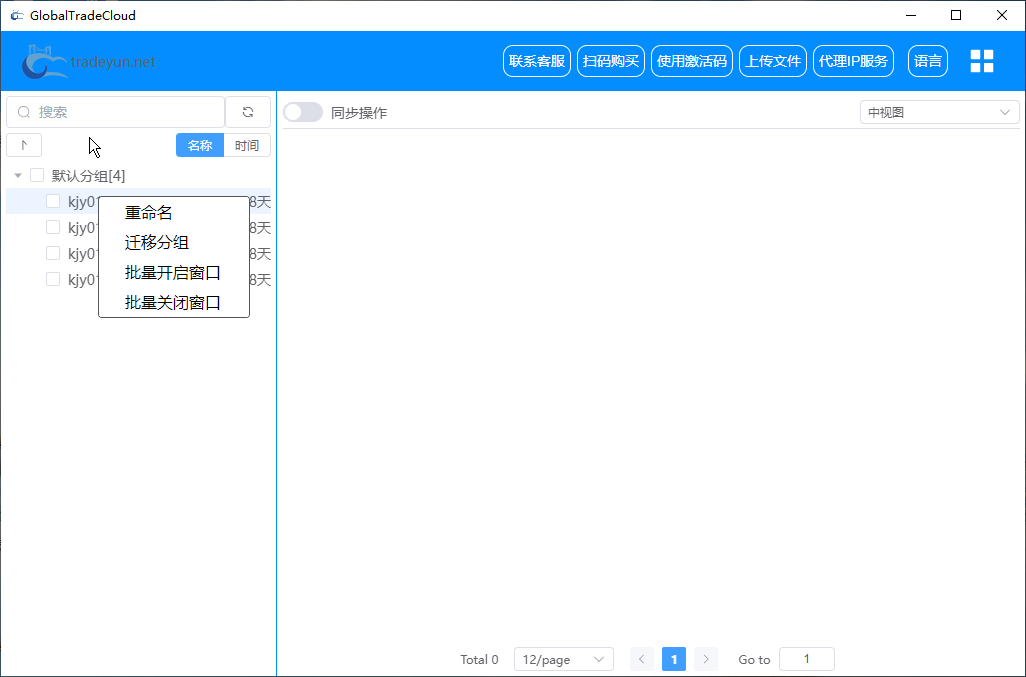Collapse the 默认分组[4] group tree
1026x677 pixels.
click(x=17, y=174)
